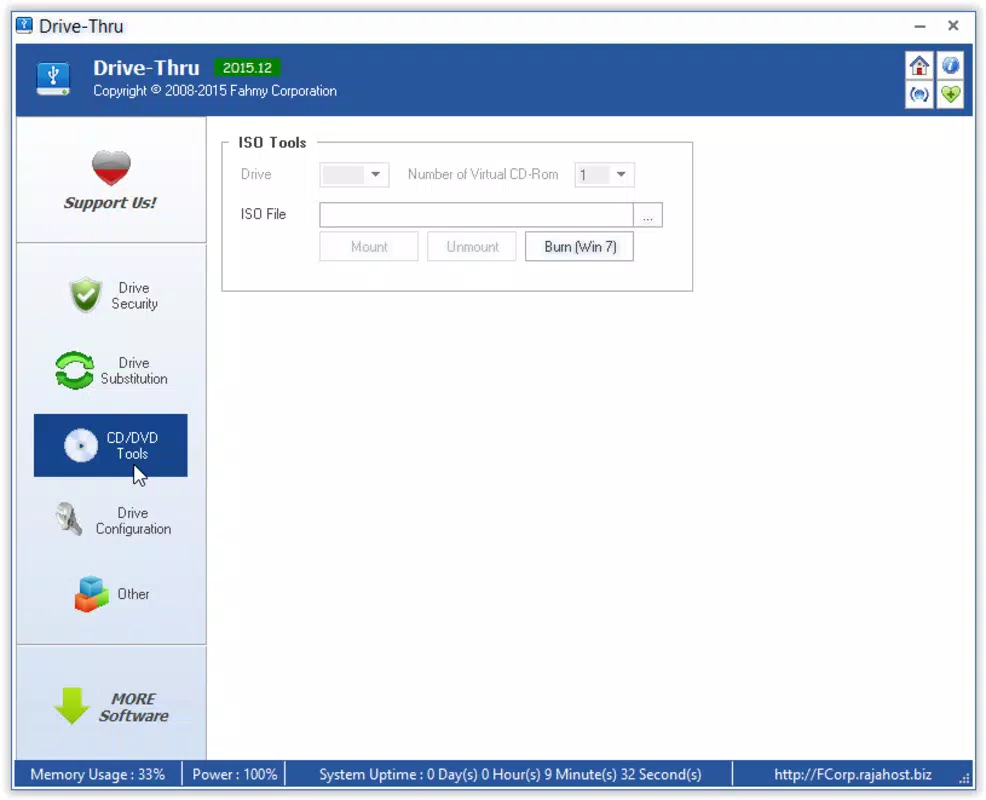The height and width of the screenshot is (800, 986).
Task: Click the Copyright Fahmy Corporation text
Action: (215, 91)
